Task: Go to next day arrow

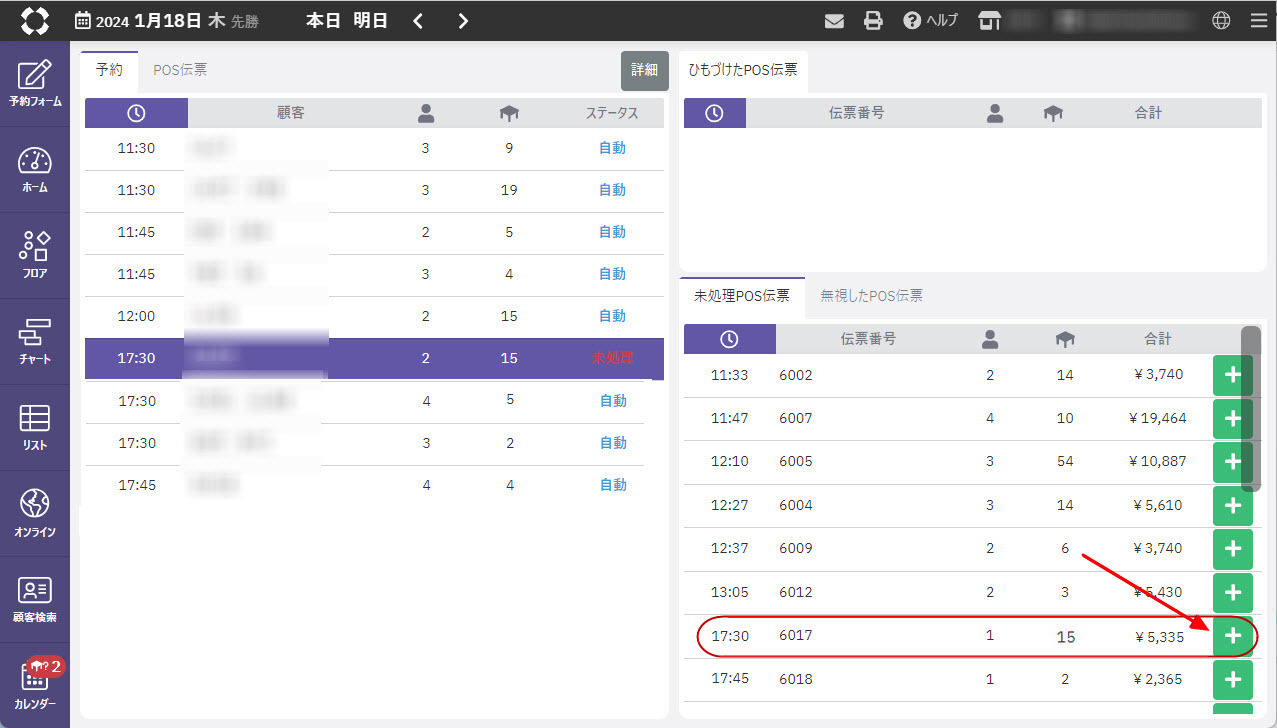Action: click(462, 21)
